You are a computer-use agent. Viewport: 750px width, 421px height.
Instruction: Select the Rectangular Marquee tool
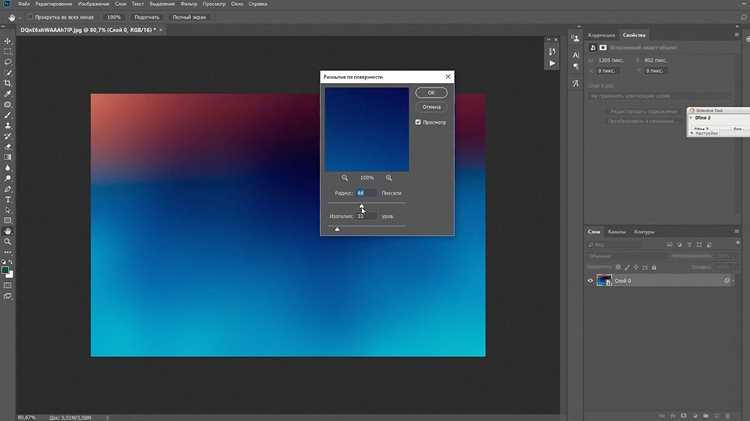click(x=8, y=52)
